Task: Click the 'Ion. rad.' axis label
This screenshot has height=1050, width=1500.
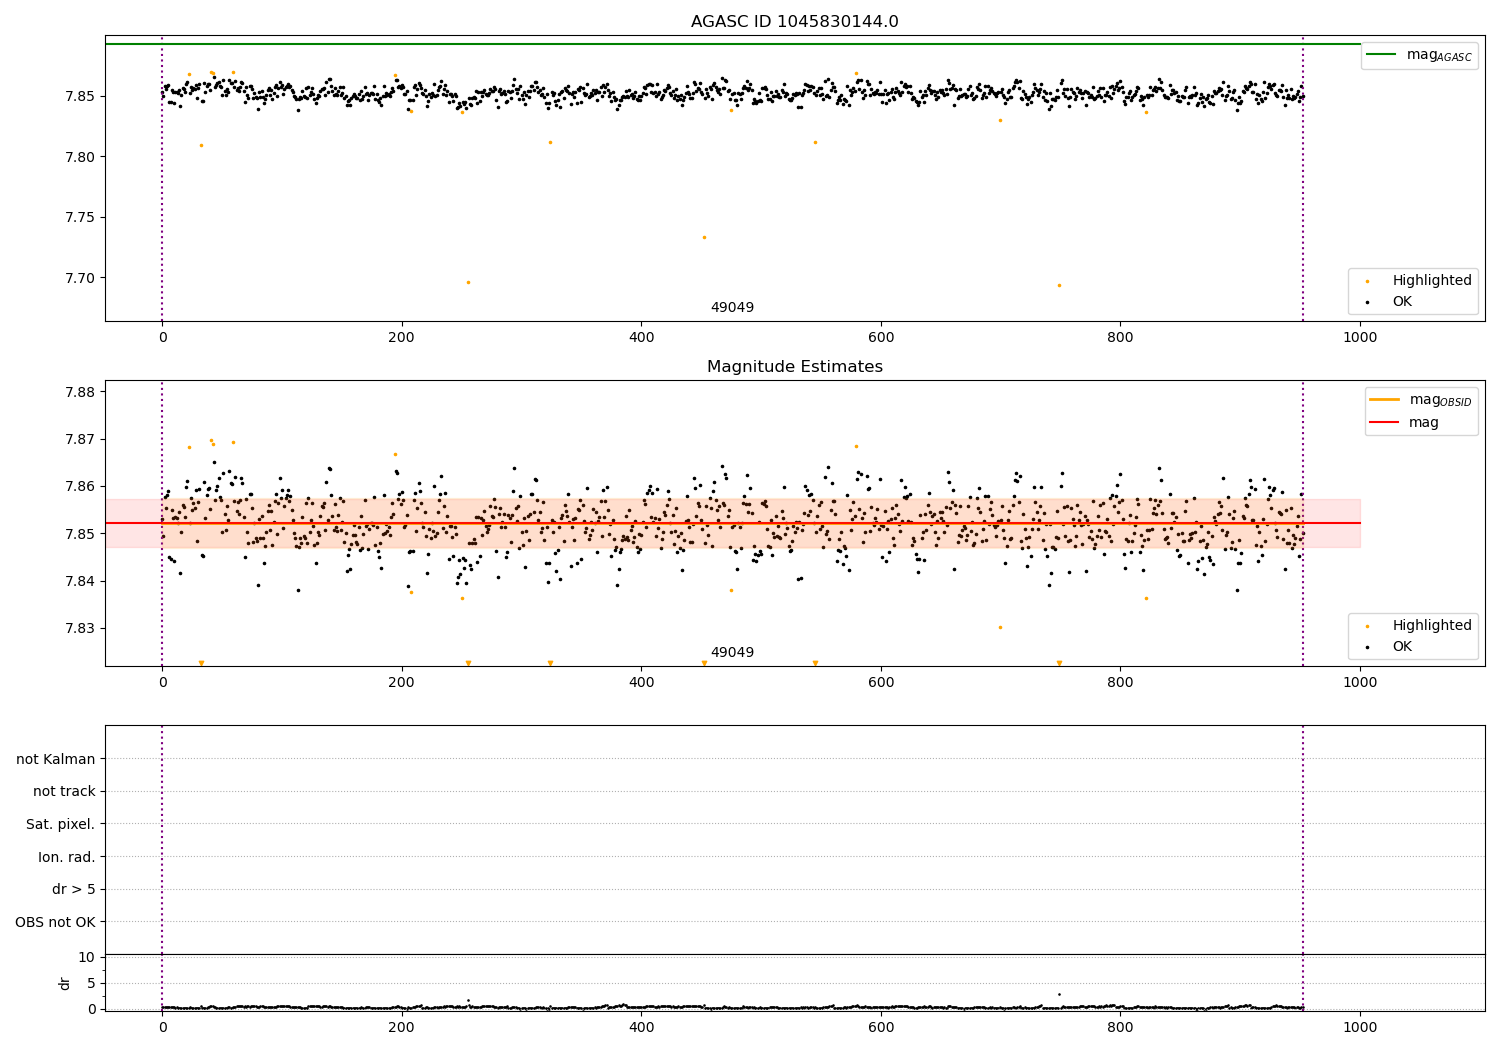Action: coord(66,857)
